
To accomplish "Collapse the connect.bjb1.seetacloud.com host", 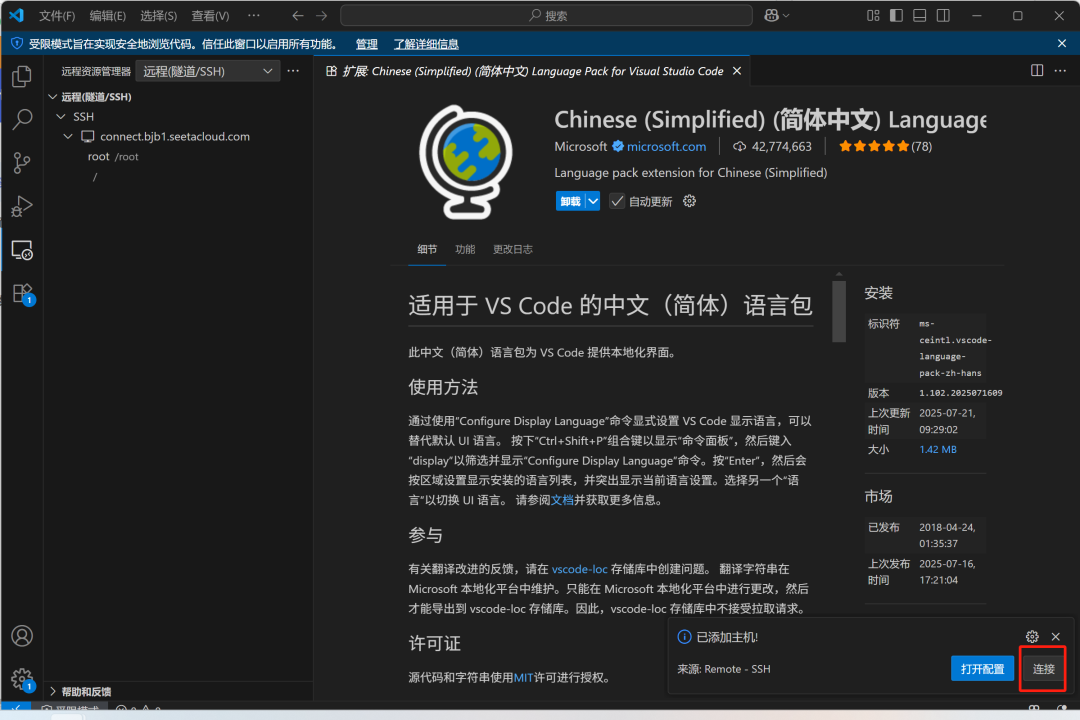I will click(68, 136).
